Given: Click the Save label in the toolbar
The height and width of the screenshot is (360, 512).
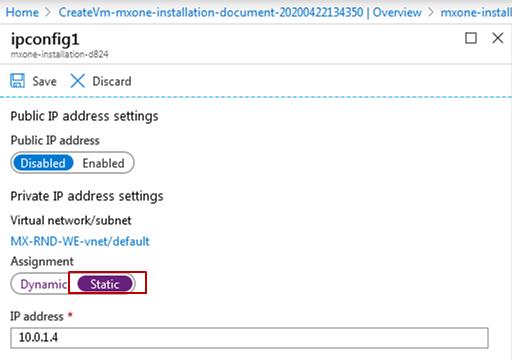Looking at the screenshot, I should click(44, 81).
